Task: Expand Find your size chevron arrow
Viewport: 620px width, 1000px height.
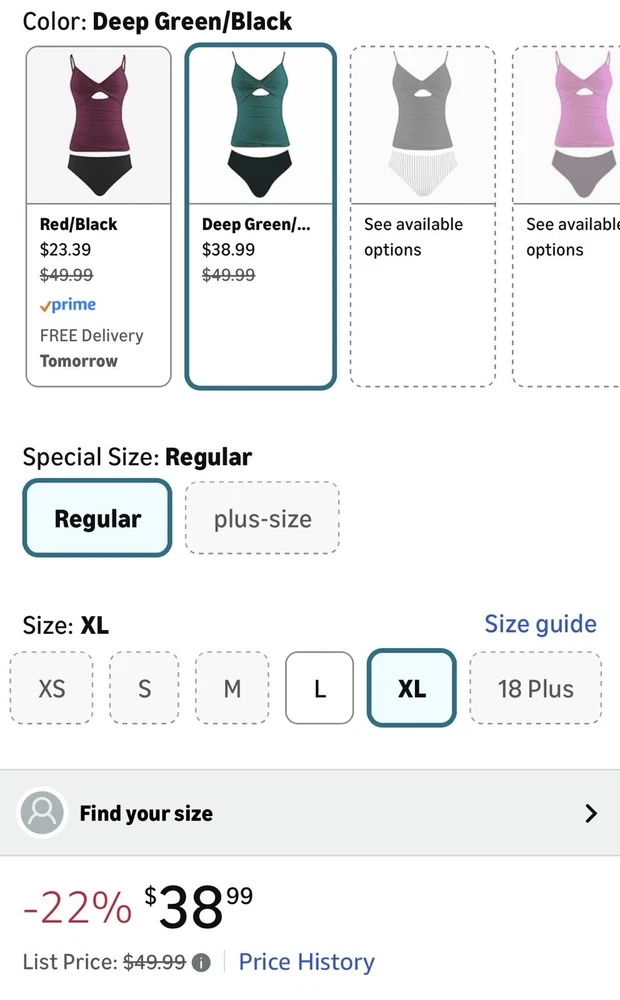Action: 591,813
